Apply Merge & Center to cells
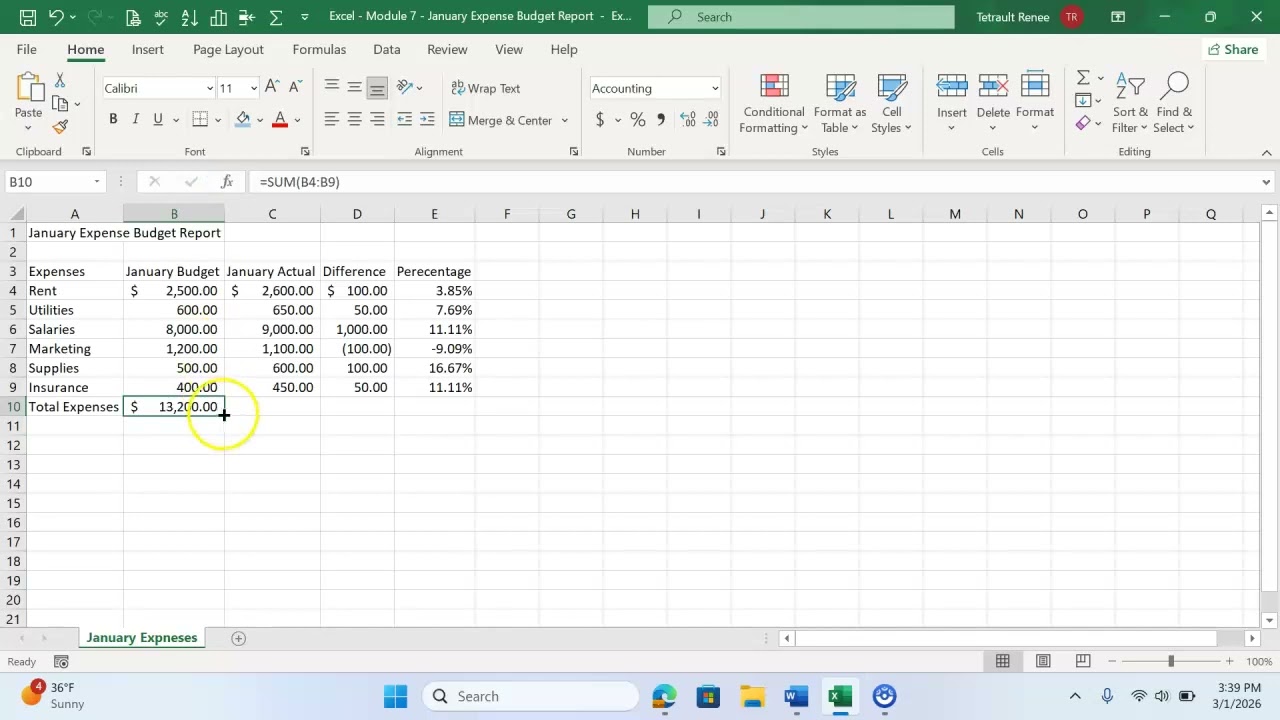The image size is (1280, 720). [x=501, y=120]
